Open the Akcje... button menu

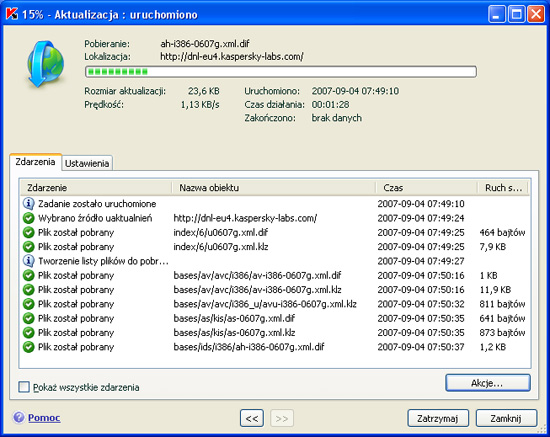488,383
